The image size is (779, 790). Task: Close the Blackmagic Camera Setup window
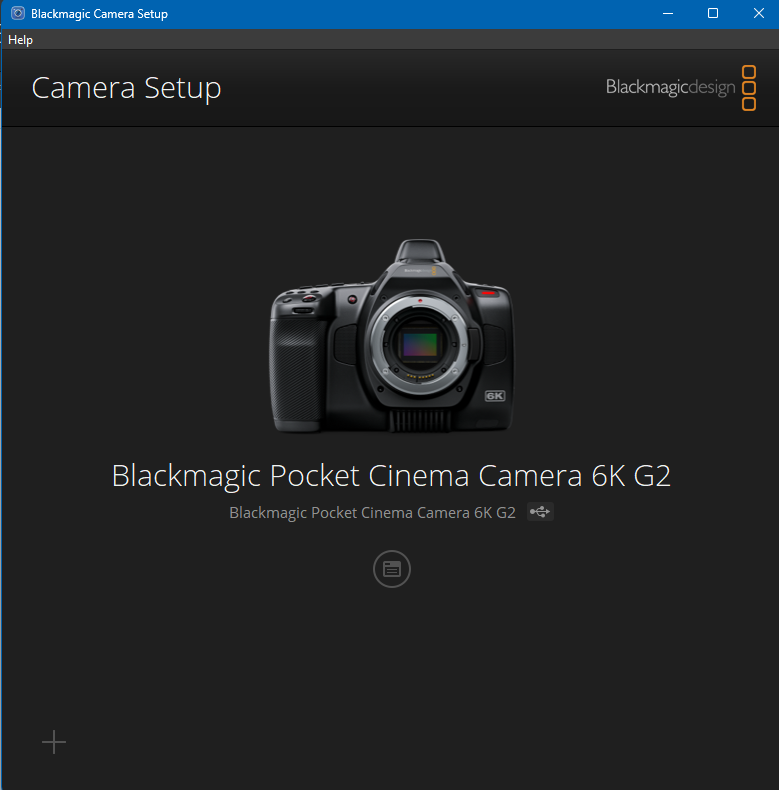coord(758,14)
